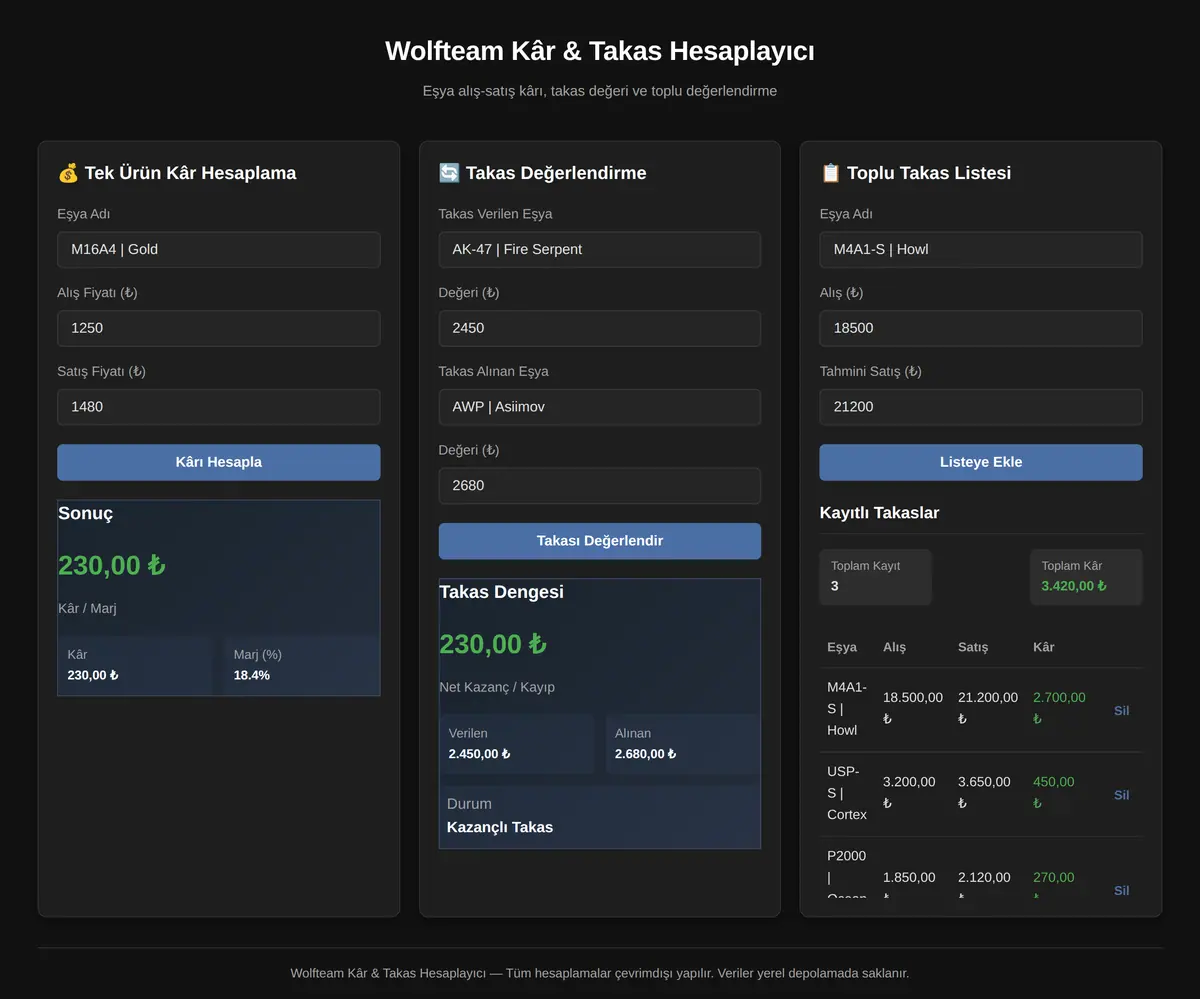Click the Toplam Kâr value 3.420,00 ₺
This screenshot has width=1200, height=999.
[x=1074, y=586]
